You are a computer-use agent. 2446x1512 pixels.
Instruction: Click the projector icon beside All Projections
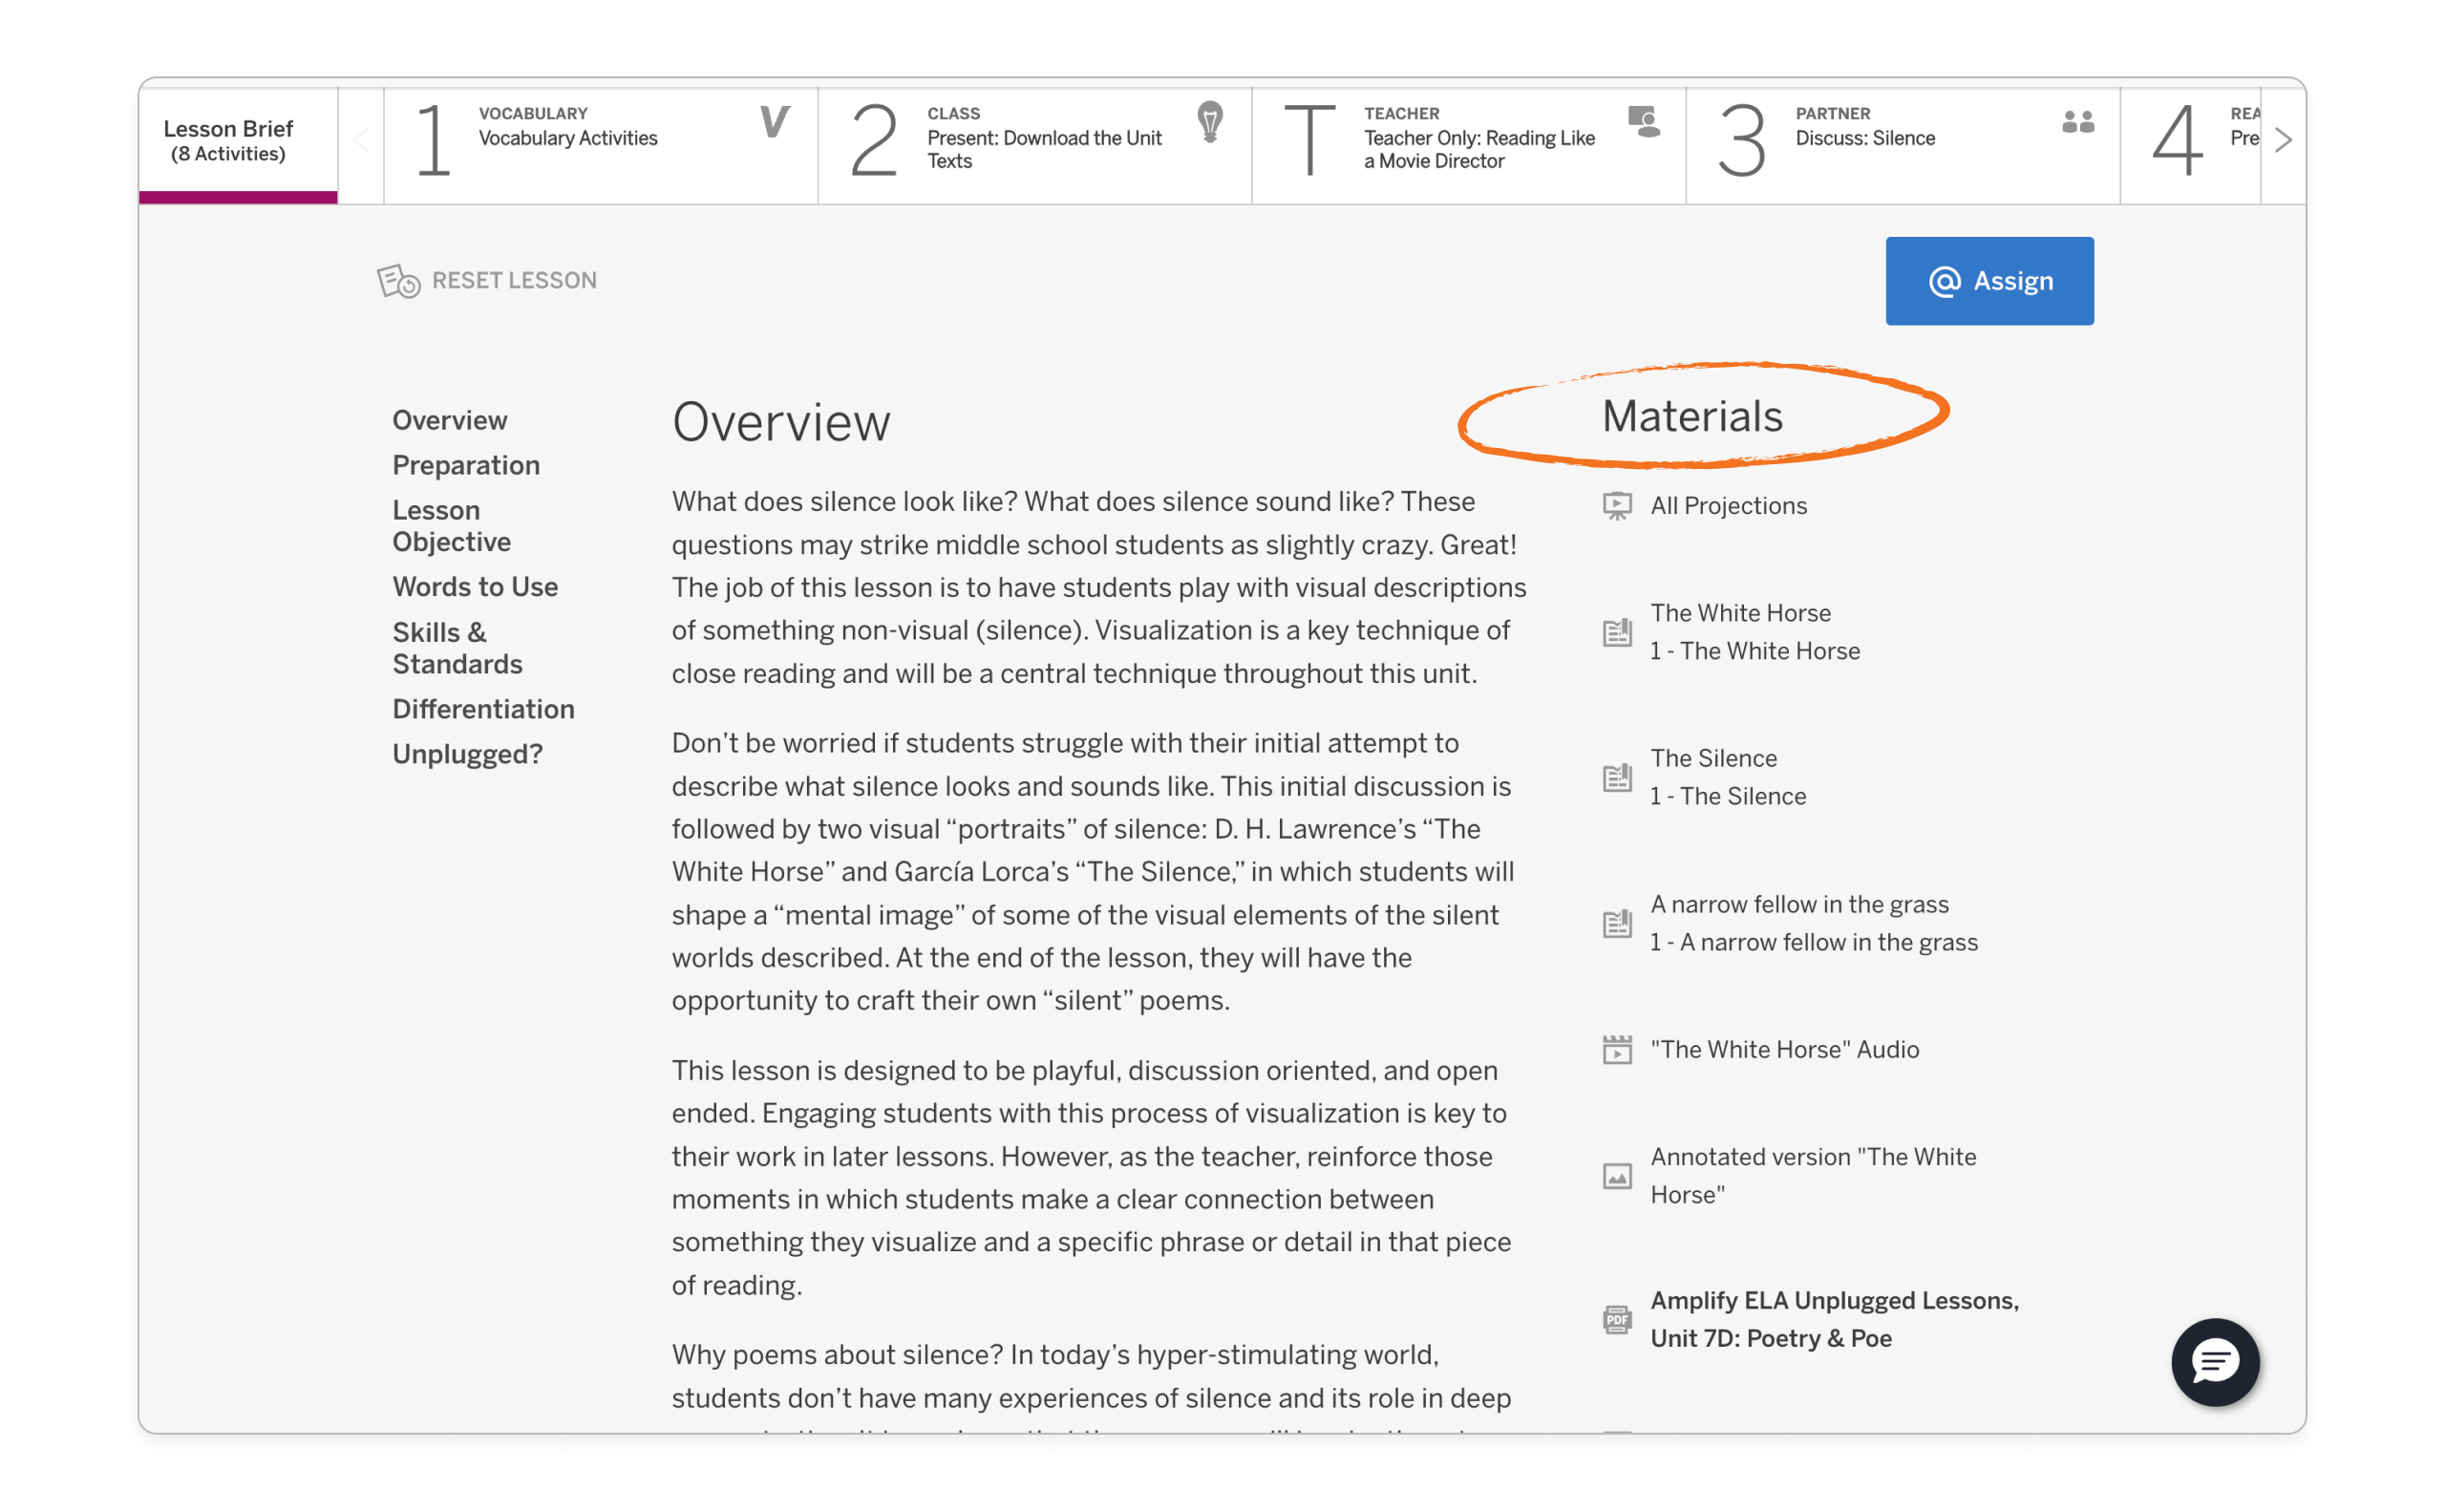[1617, 506]
